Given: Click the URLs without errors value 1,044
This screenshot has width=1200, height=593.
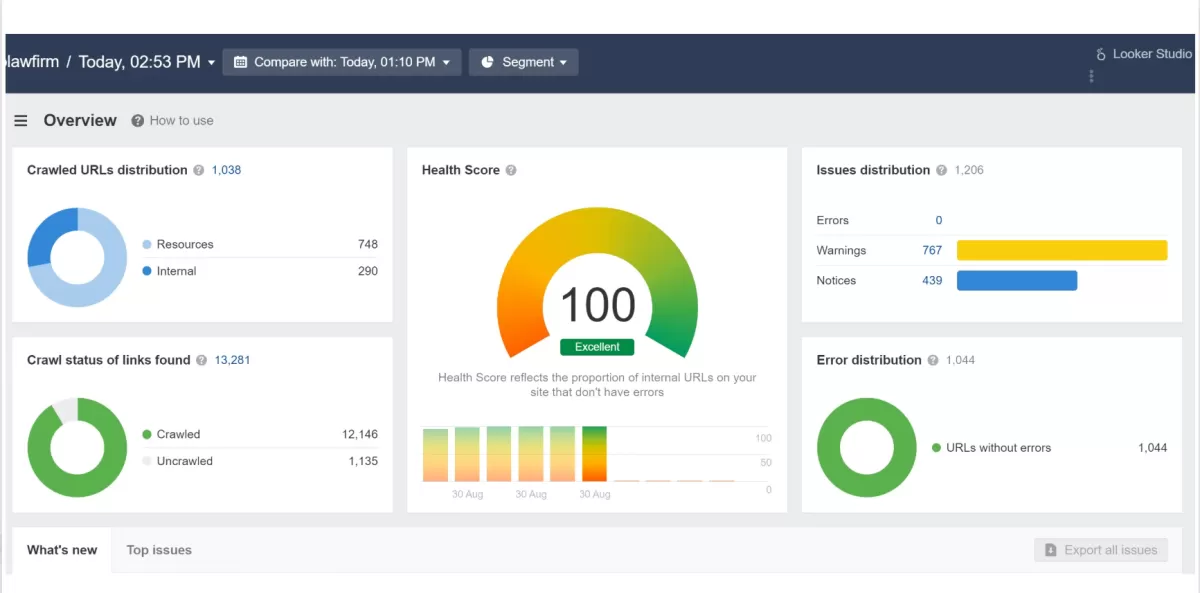Looking at the screenshot, I should point(1152,448).
